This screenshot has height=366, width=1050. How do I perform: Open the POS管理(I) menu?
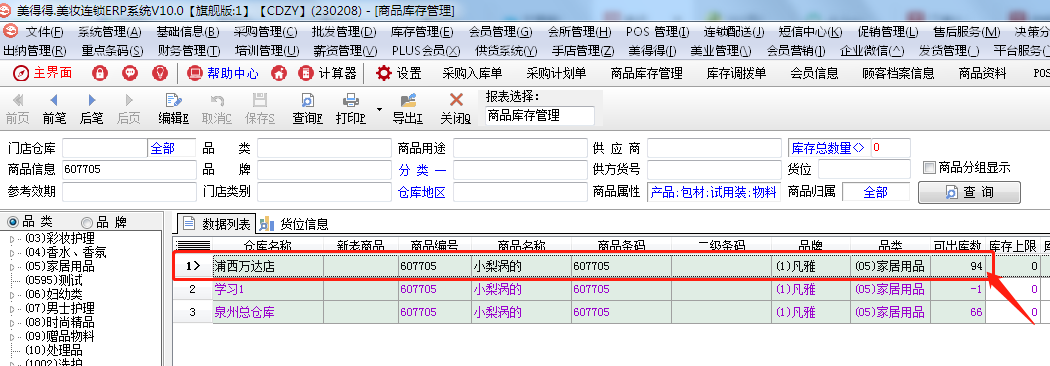[658, 31]
